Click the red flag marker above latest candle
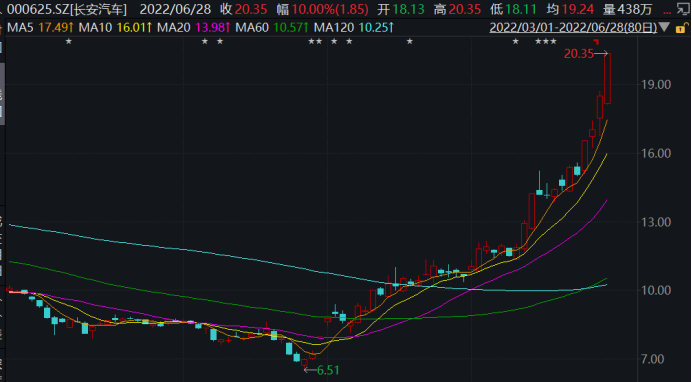Image resolution: width=692 pixels, height=382 pixels. (x=596, y=42)
